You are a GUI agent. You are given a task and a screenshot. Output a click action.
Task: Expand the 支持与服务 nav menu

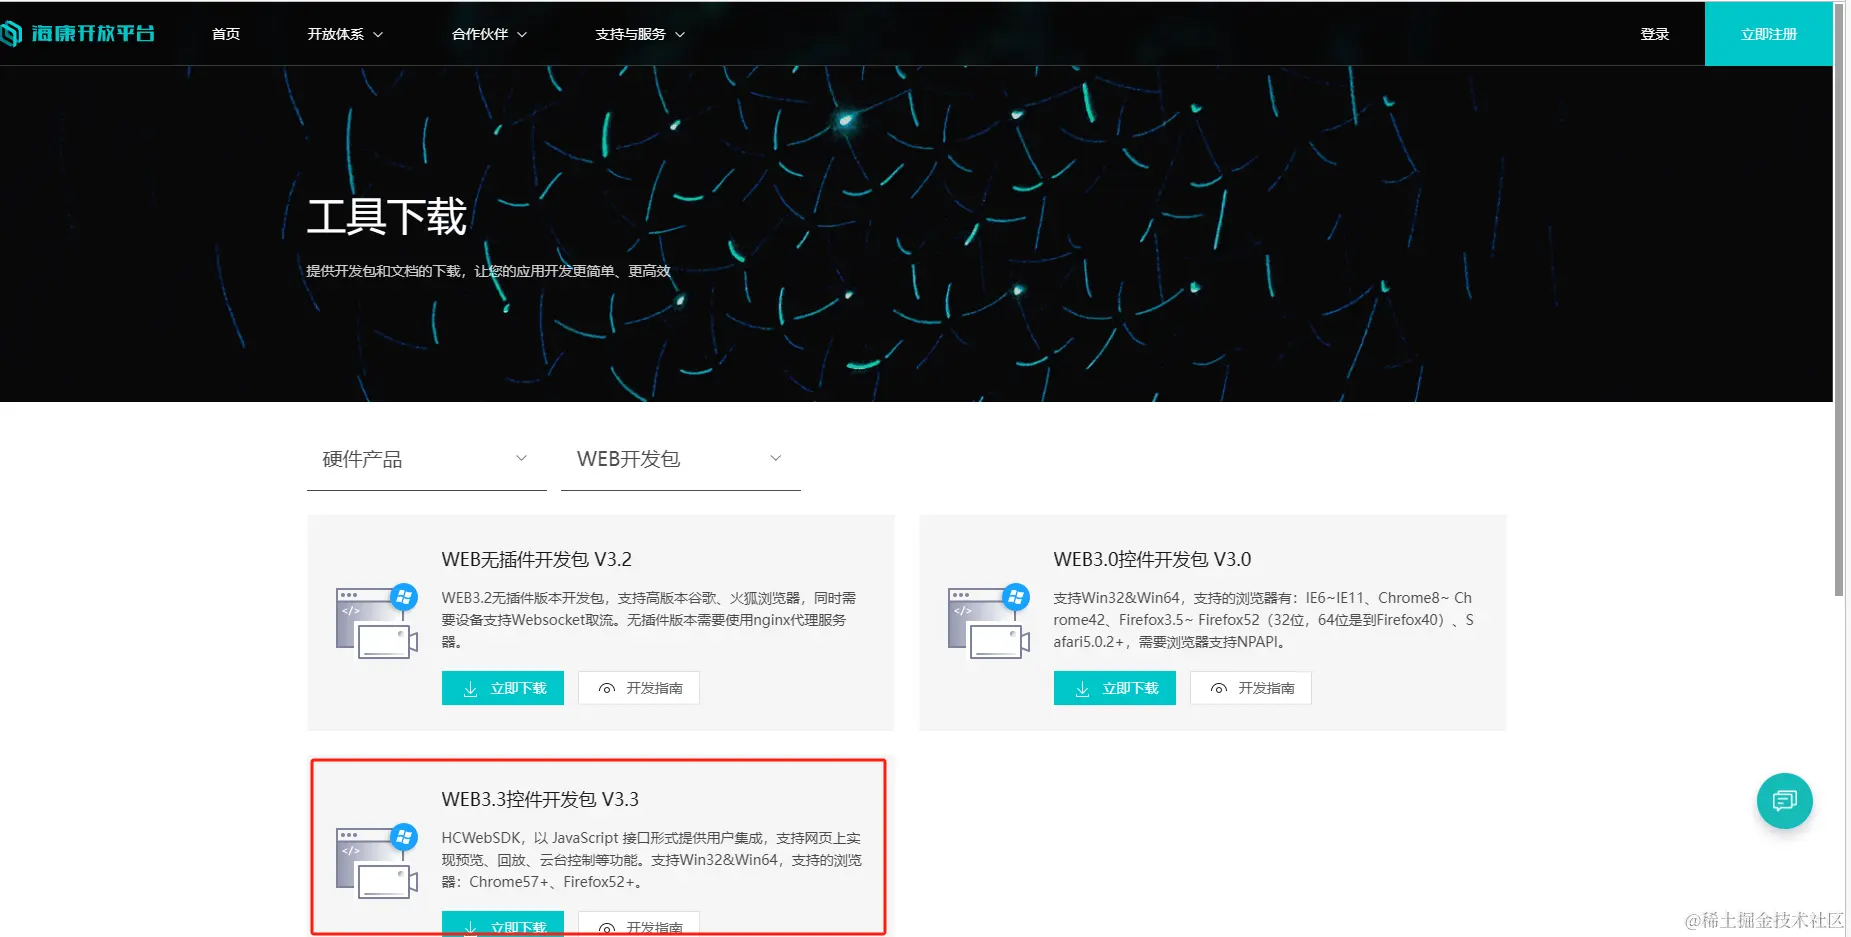[640, 34]
